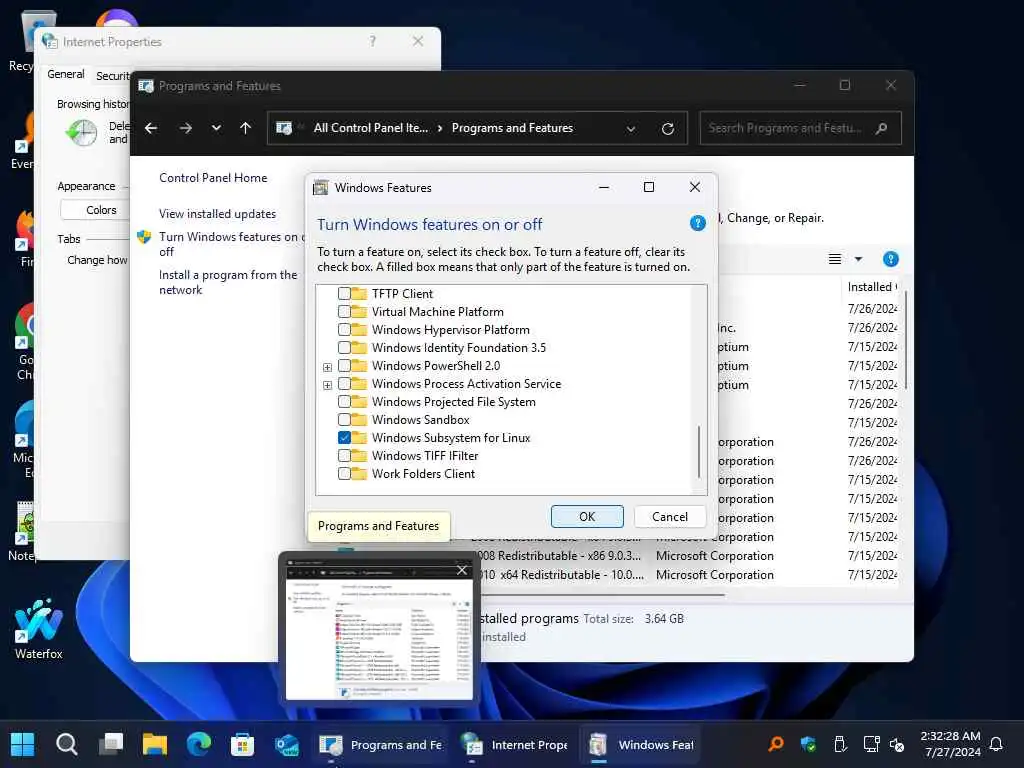Enable the Windows Projected File System checkbox
This screenshot has width=1024, height=768.
pos(344,402)
